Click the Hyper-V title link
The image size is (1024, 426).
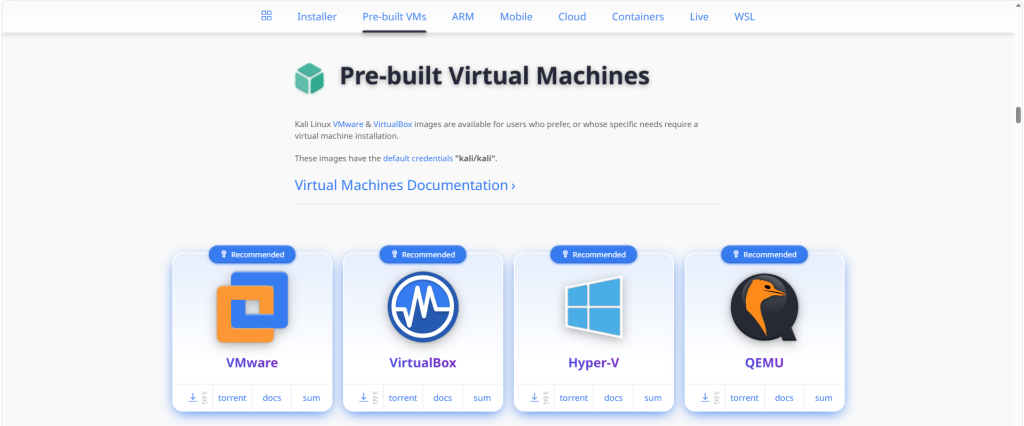tap(594, 363)
